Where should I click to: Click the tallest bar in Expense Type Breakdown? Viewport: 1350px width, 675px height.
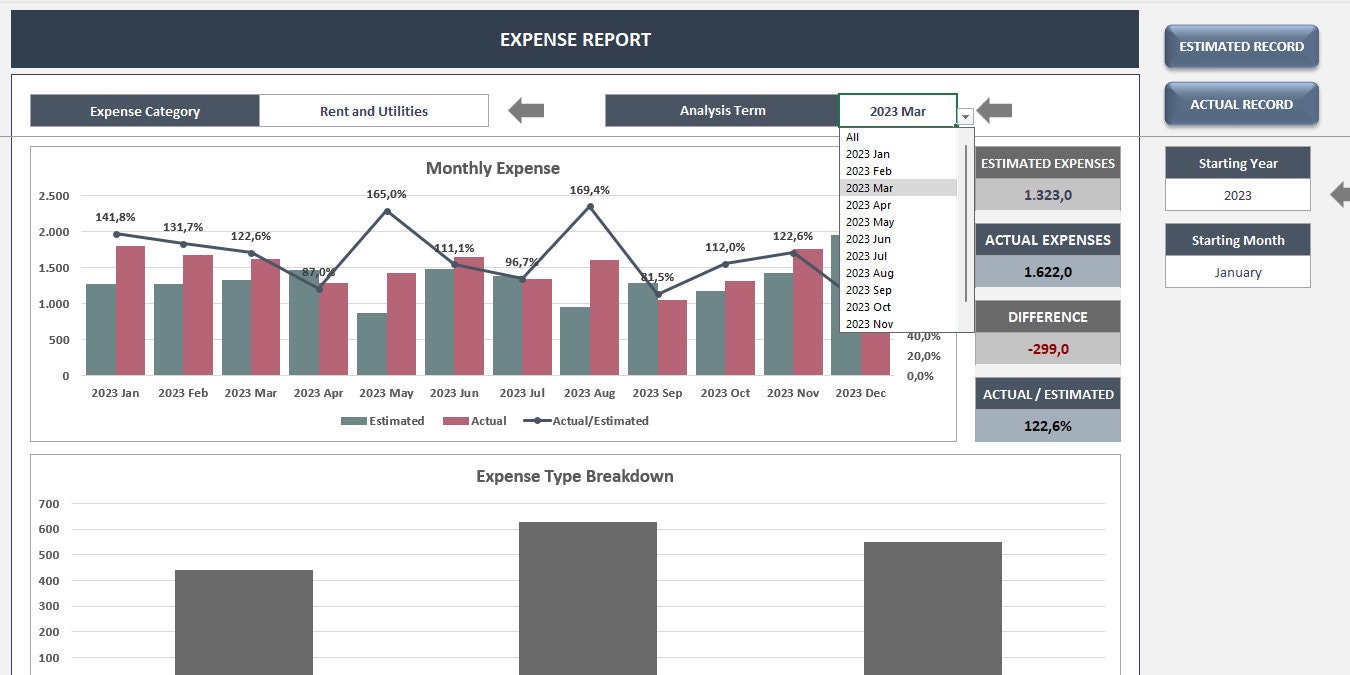[x=588, y=598]
